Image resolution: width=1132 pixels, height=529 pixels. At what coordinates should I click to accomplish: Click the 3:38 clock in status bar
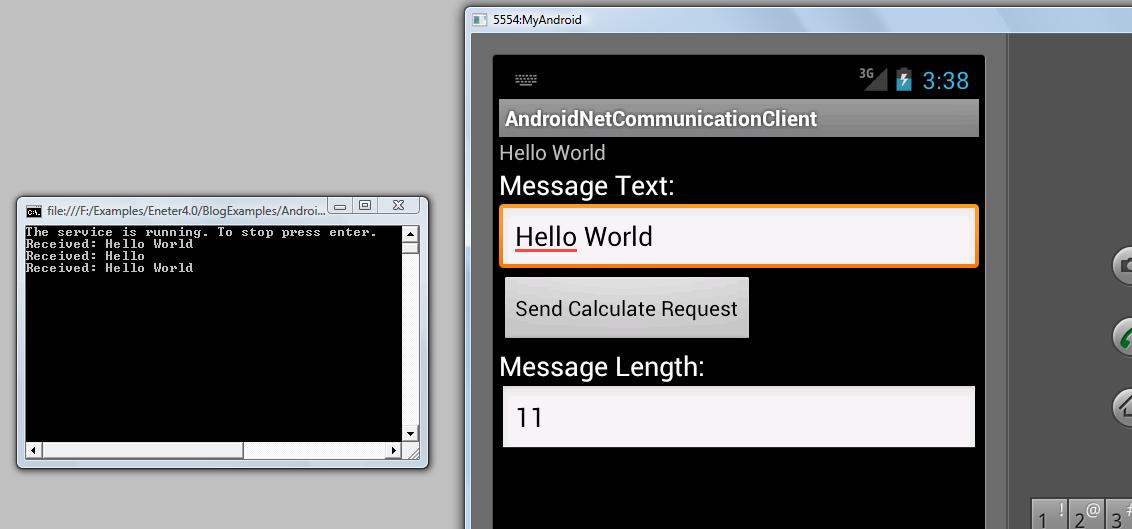pyautogui.click(x=945, y=81)
